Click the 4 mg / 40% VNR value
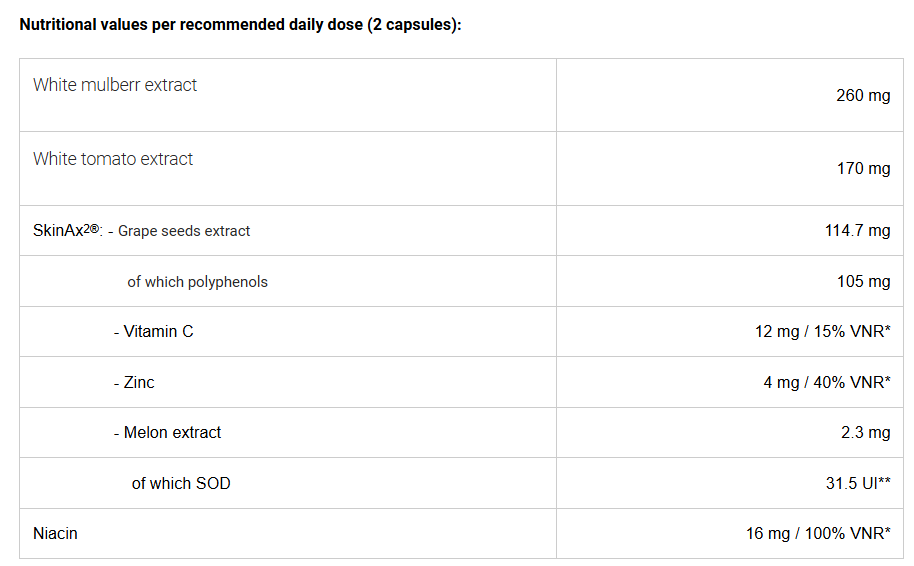The image size is (914, 566). [x=827, y=382]
